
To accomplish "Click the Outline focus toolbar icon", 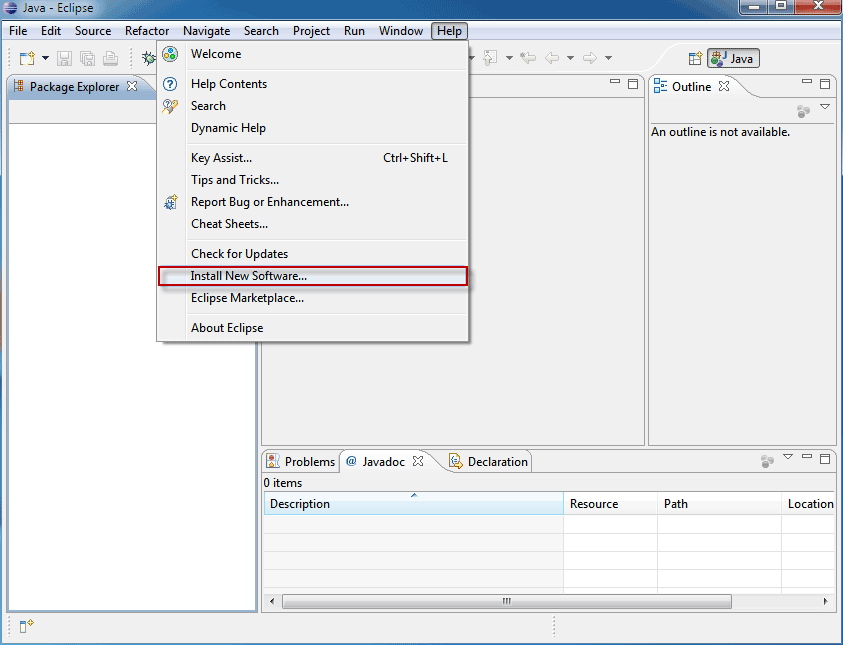I will (803, 111).
